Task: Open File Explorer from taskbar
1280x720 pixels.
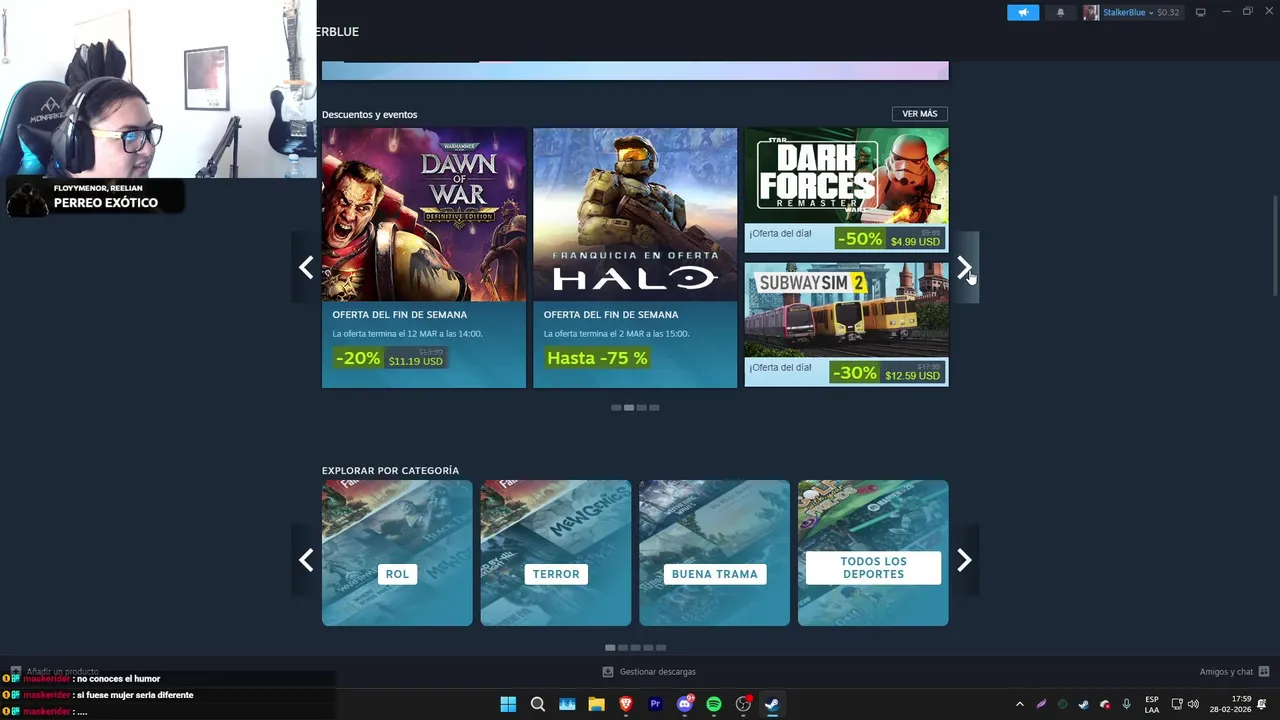Action: [x=597, y=704]
